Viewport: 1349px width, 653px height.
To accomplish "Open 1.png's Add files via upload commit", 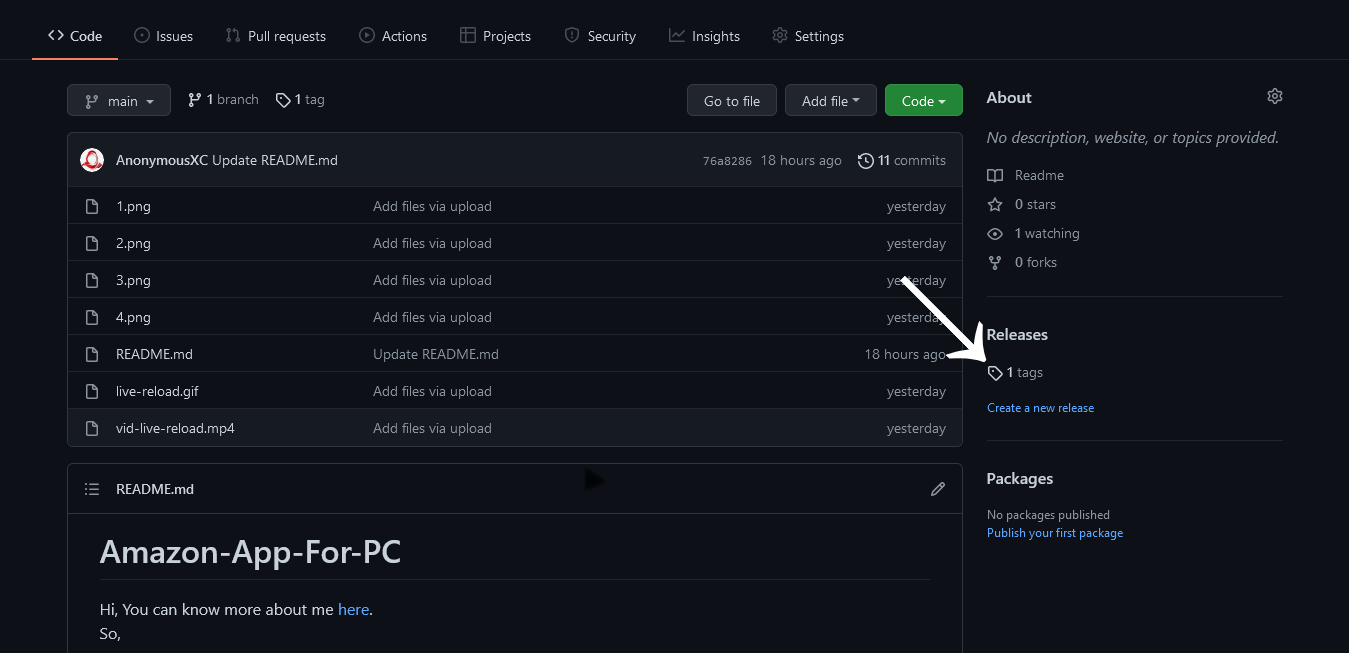I will [x=432, y=206].
